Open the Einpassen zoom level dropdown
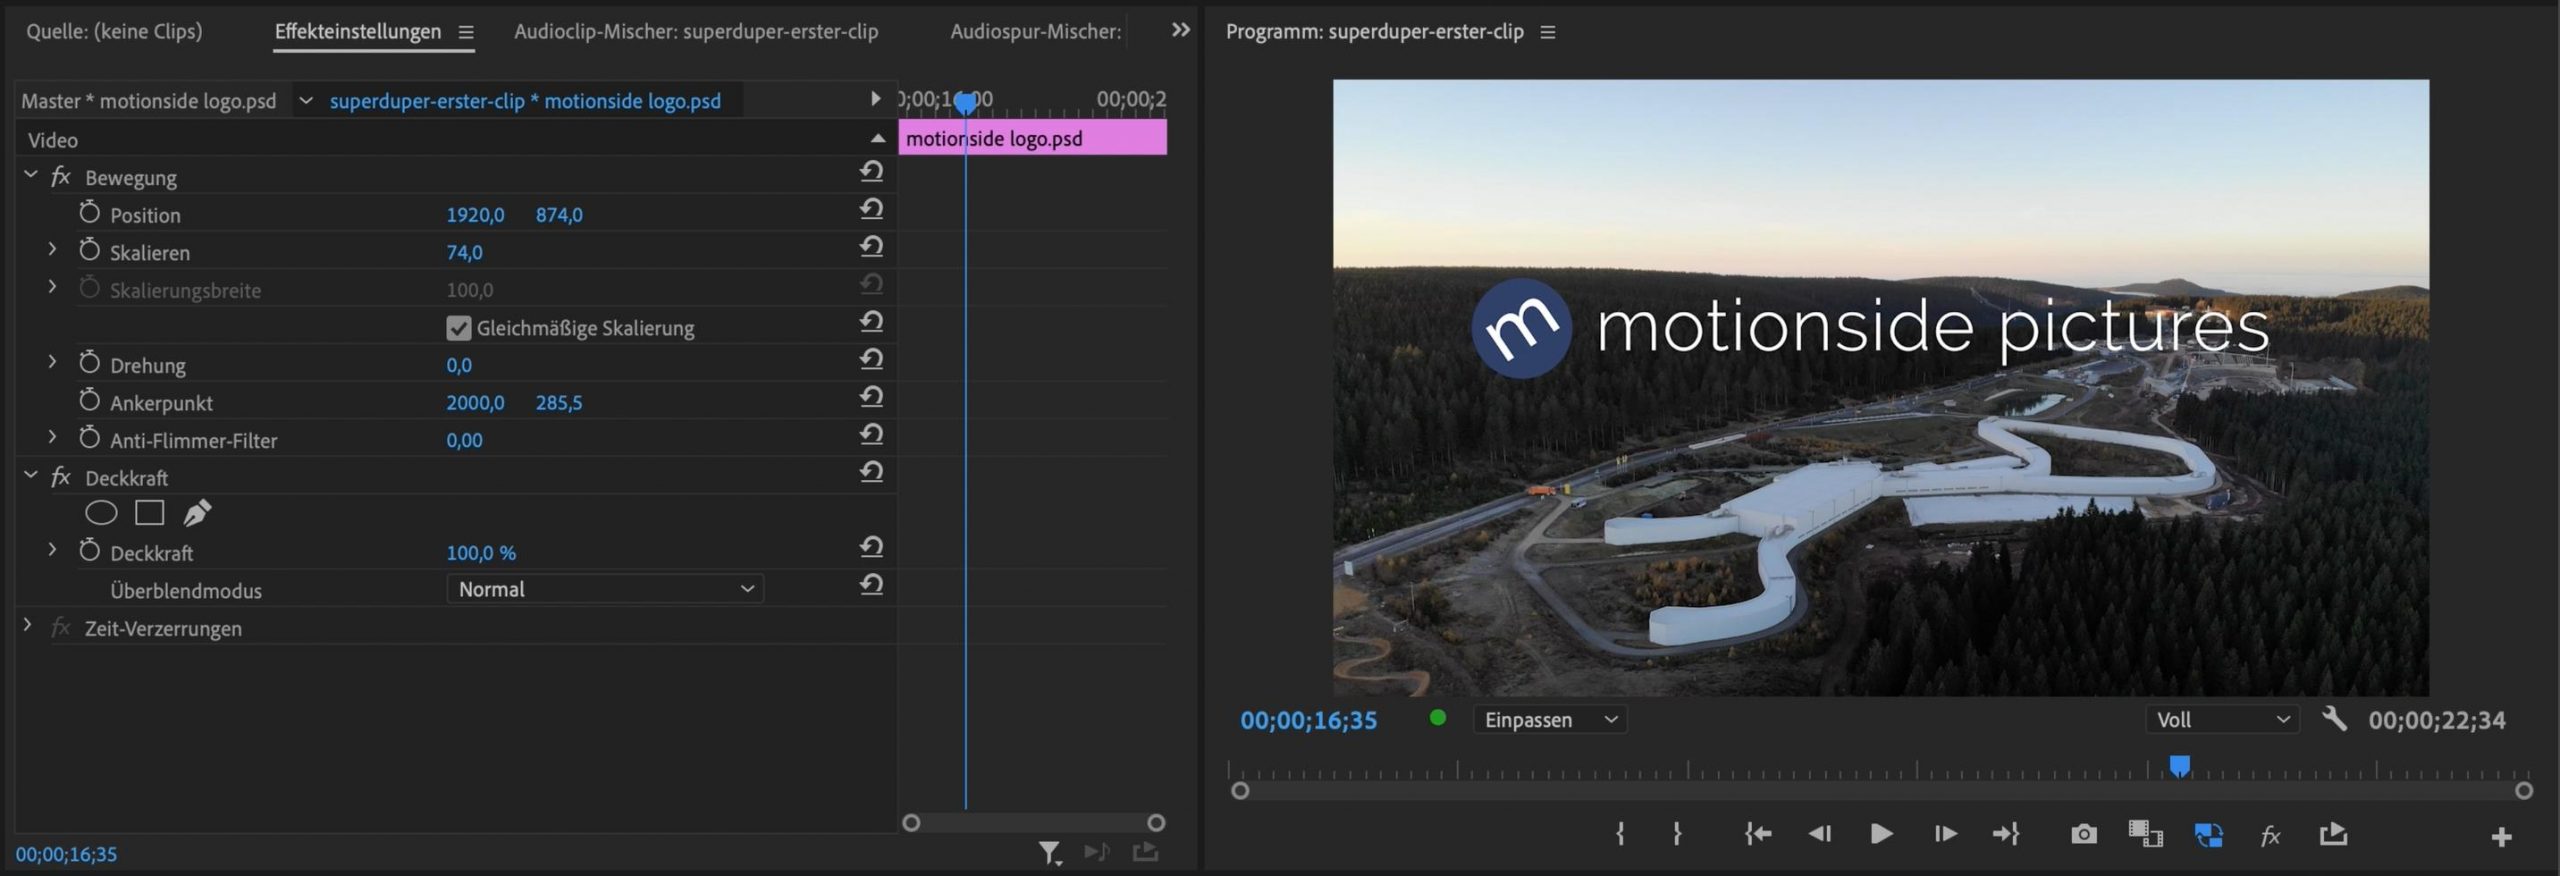The width and height of the screenshot is (2560, 876). (x=1549, y=720)
